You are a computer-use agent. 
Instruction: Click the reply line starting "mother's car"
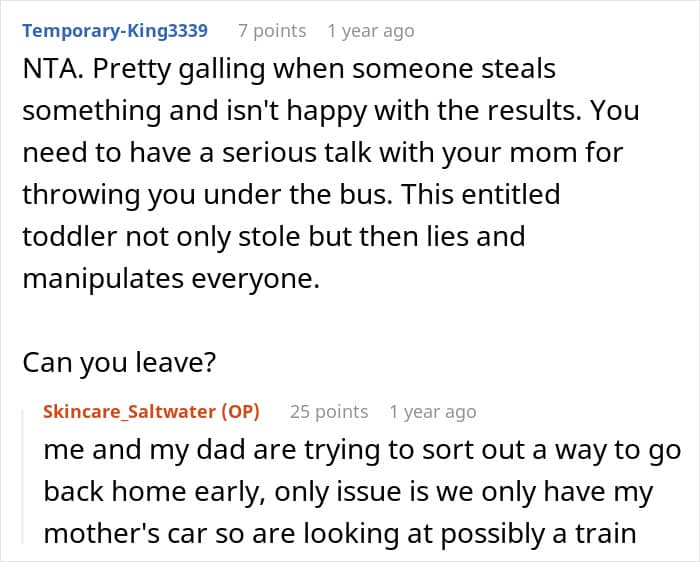pyautogui.click(x=340, y=533)
